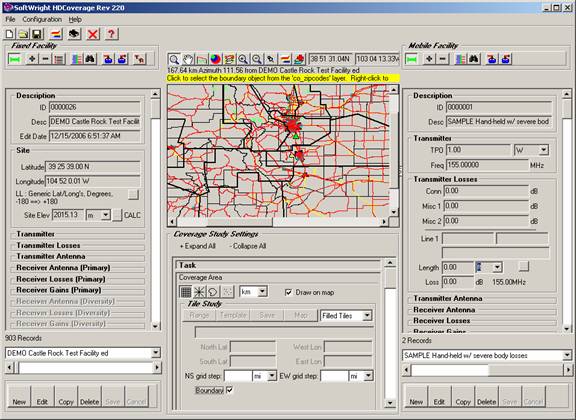Click the Mobile Facility panel scroll down arrow

pyautogui.click(x=567, y=329)
